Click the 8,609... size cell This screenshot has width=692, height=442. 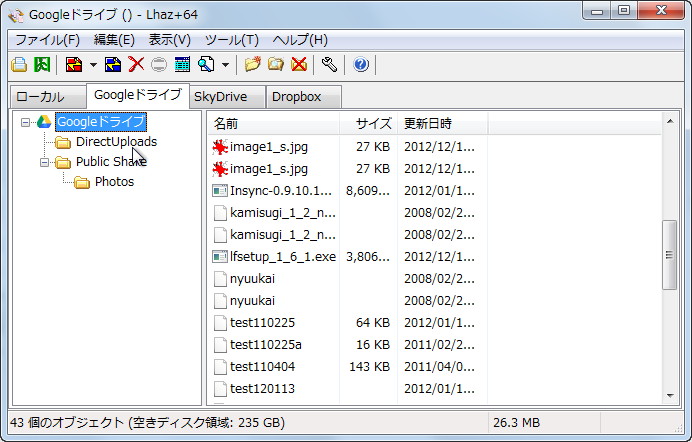[x=368, y=191]
